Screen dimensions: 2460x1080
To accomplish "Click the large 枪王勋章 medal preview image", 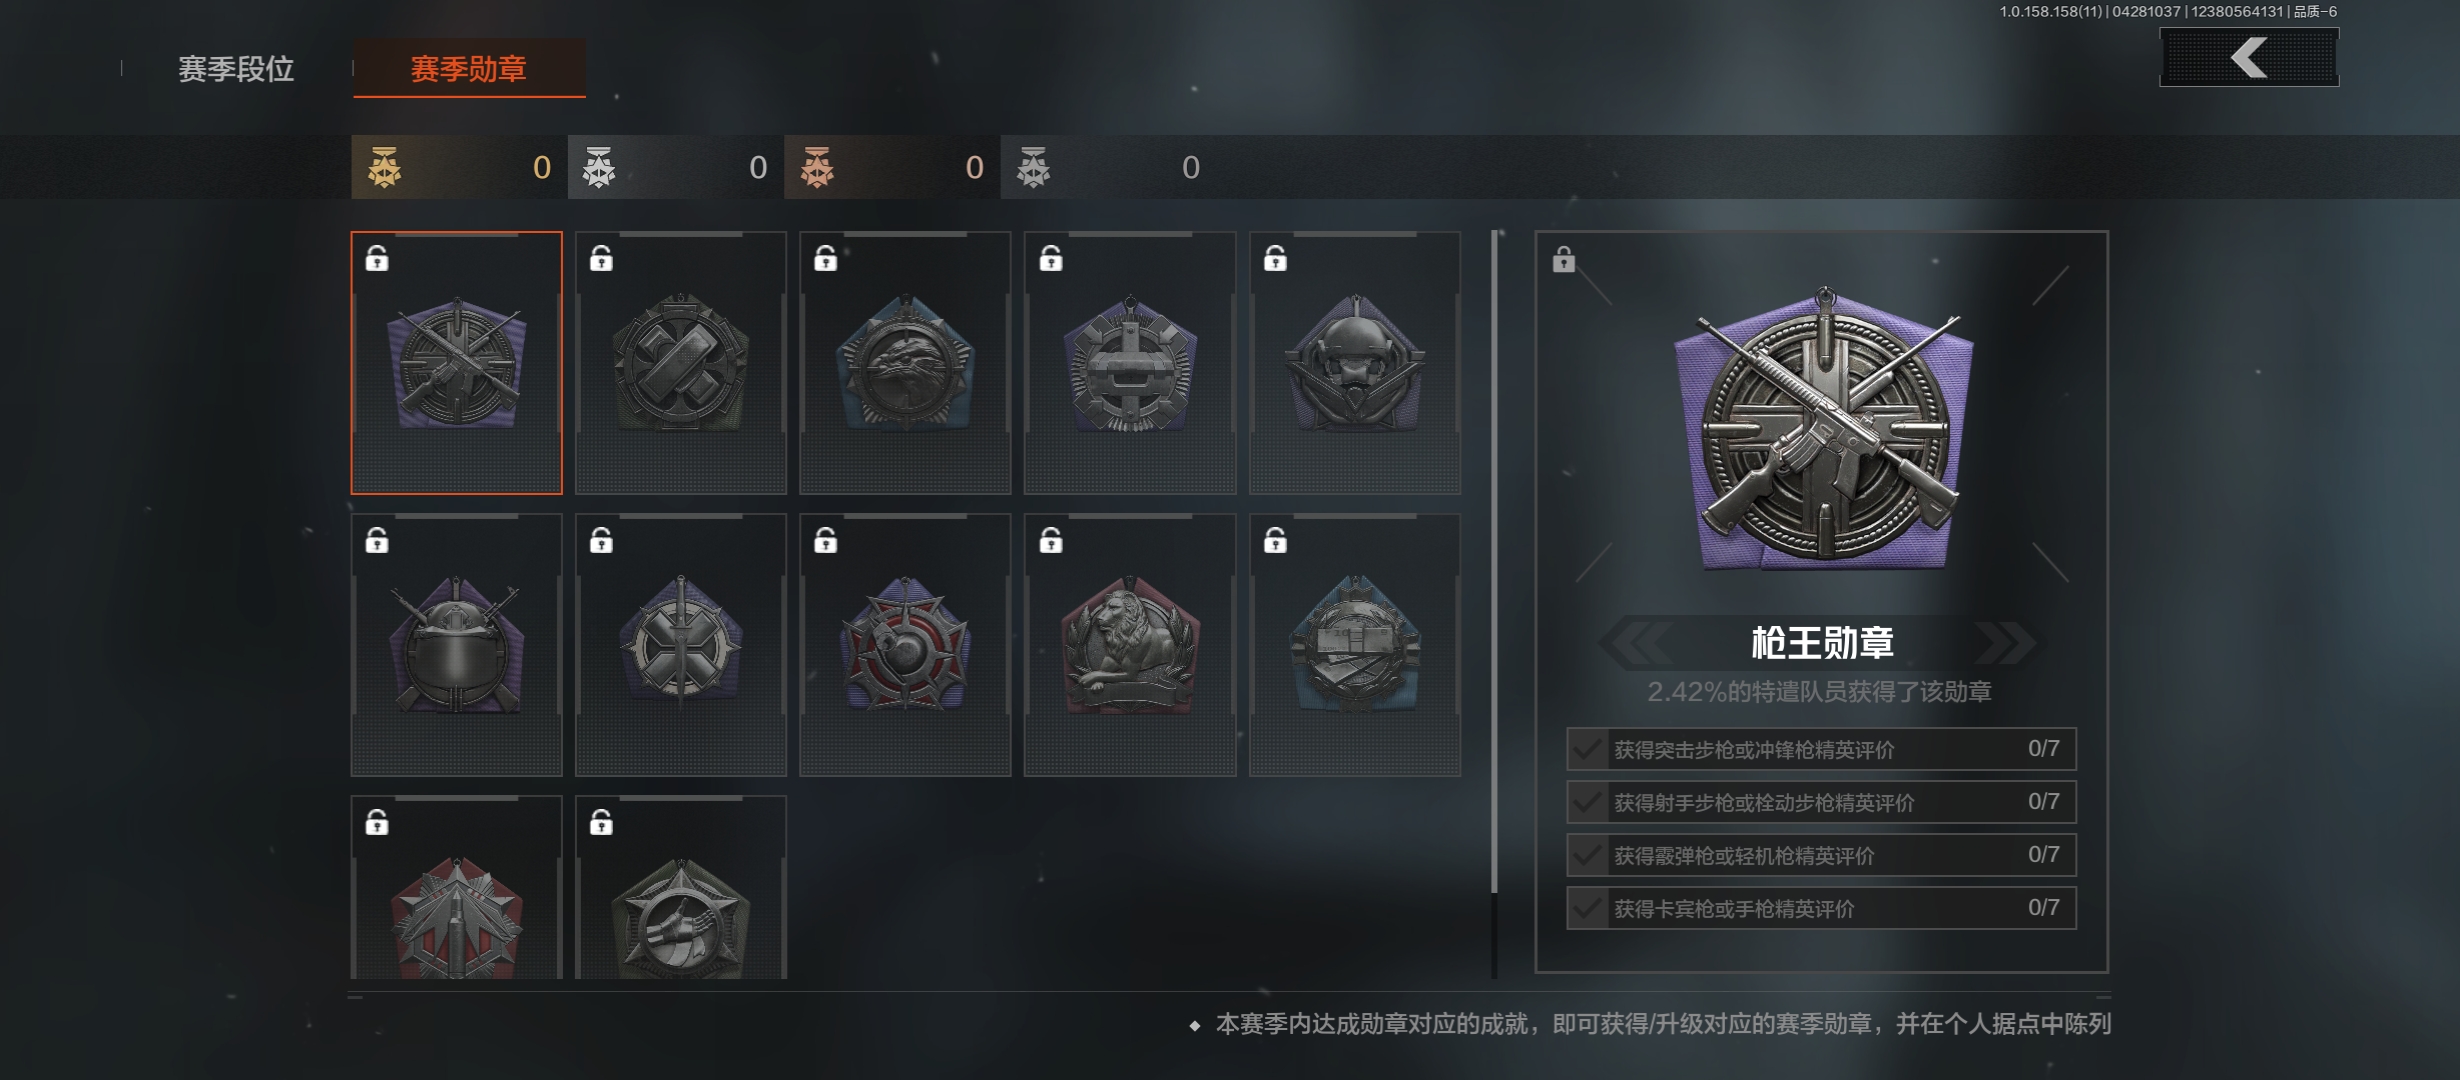I will [1823, 430].
